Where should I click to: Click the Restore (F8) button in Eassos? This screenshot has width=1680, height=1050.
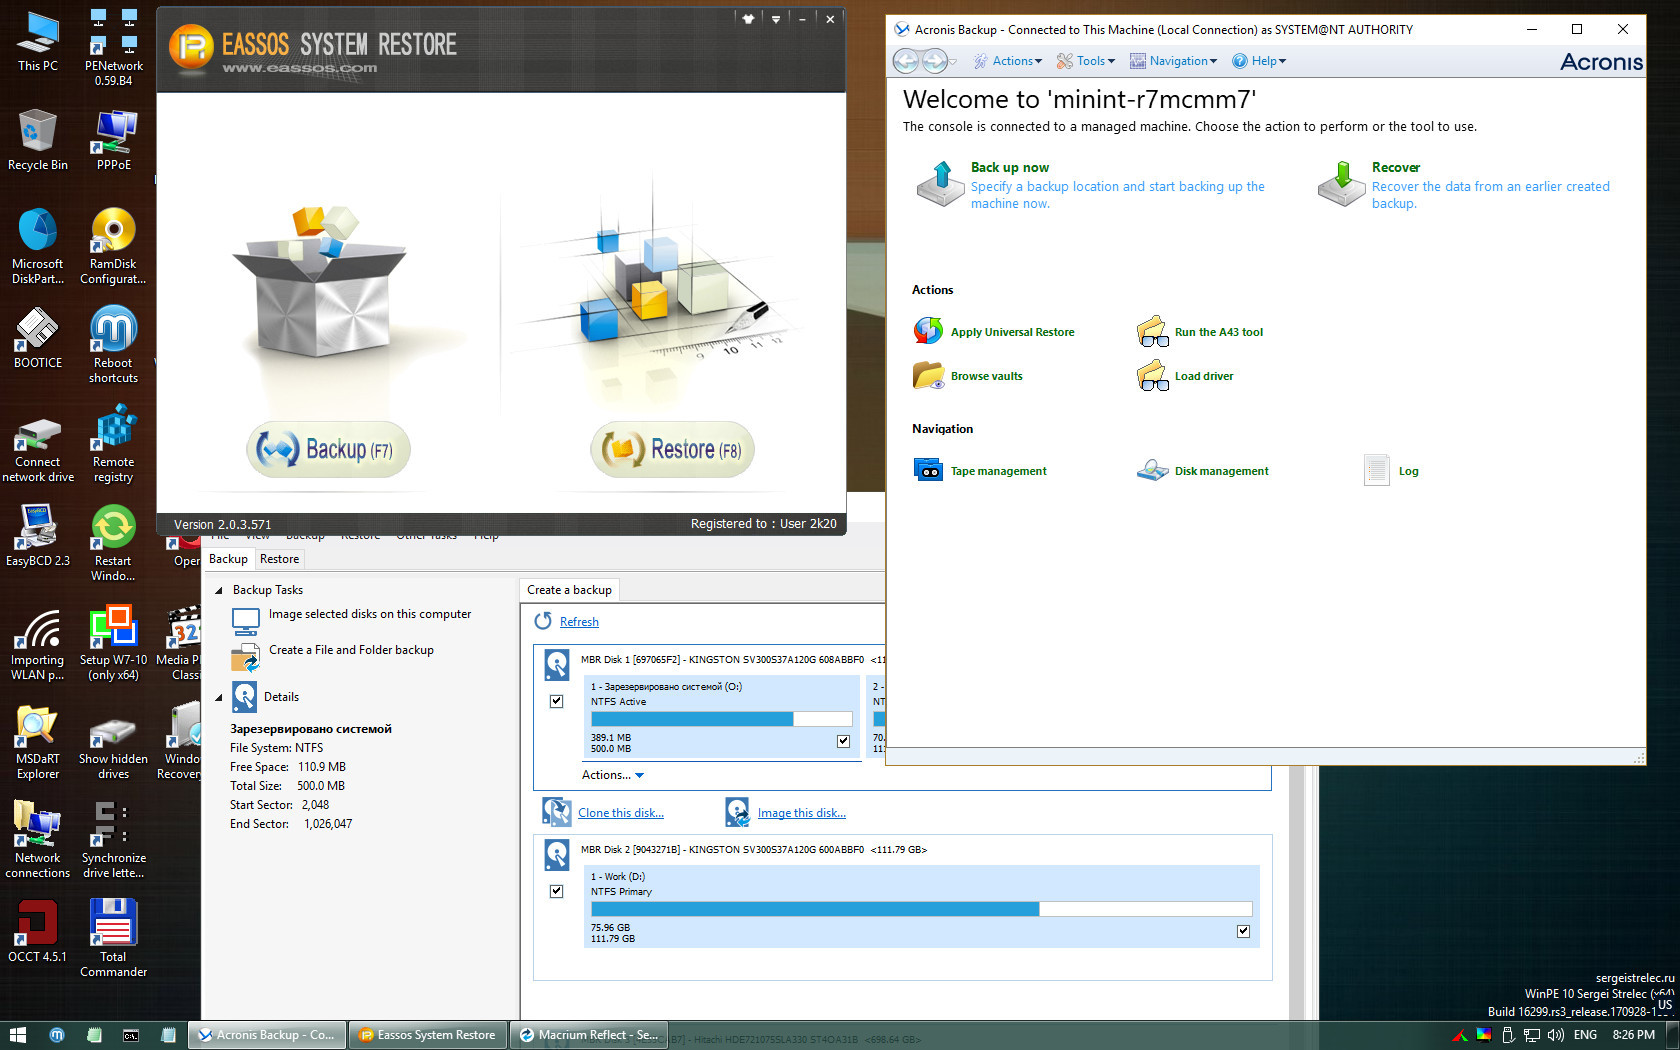(672, 449)
